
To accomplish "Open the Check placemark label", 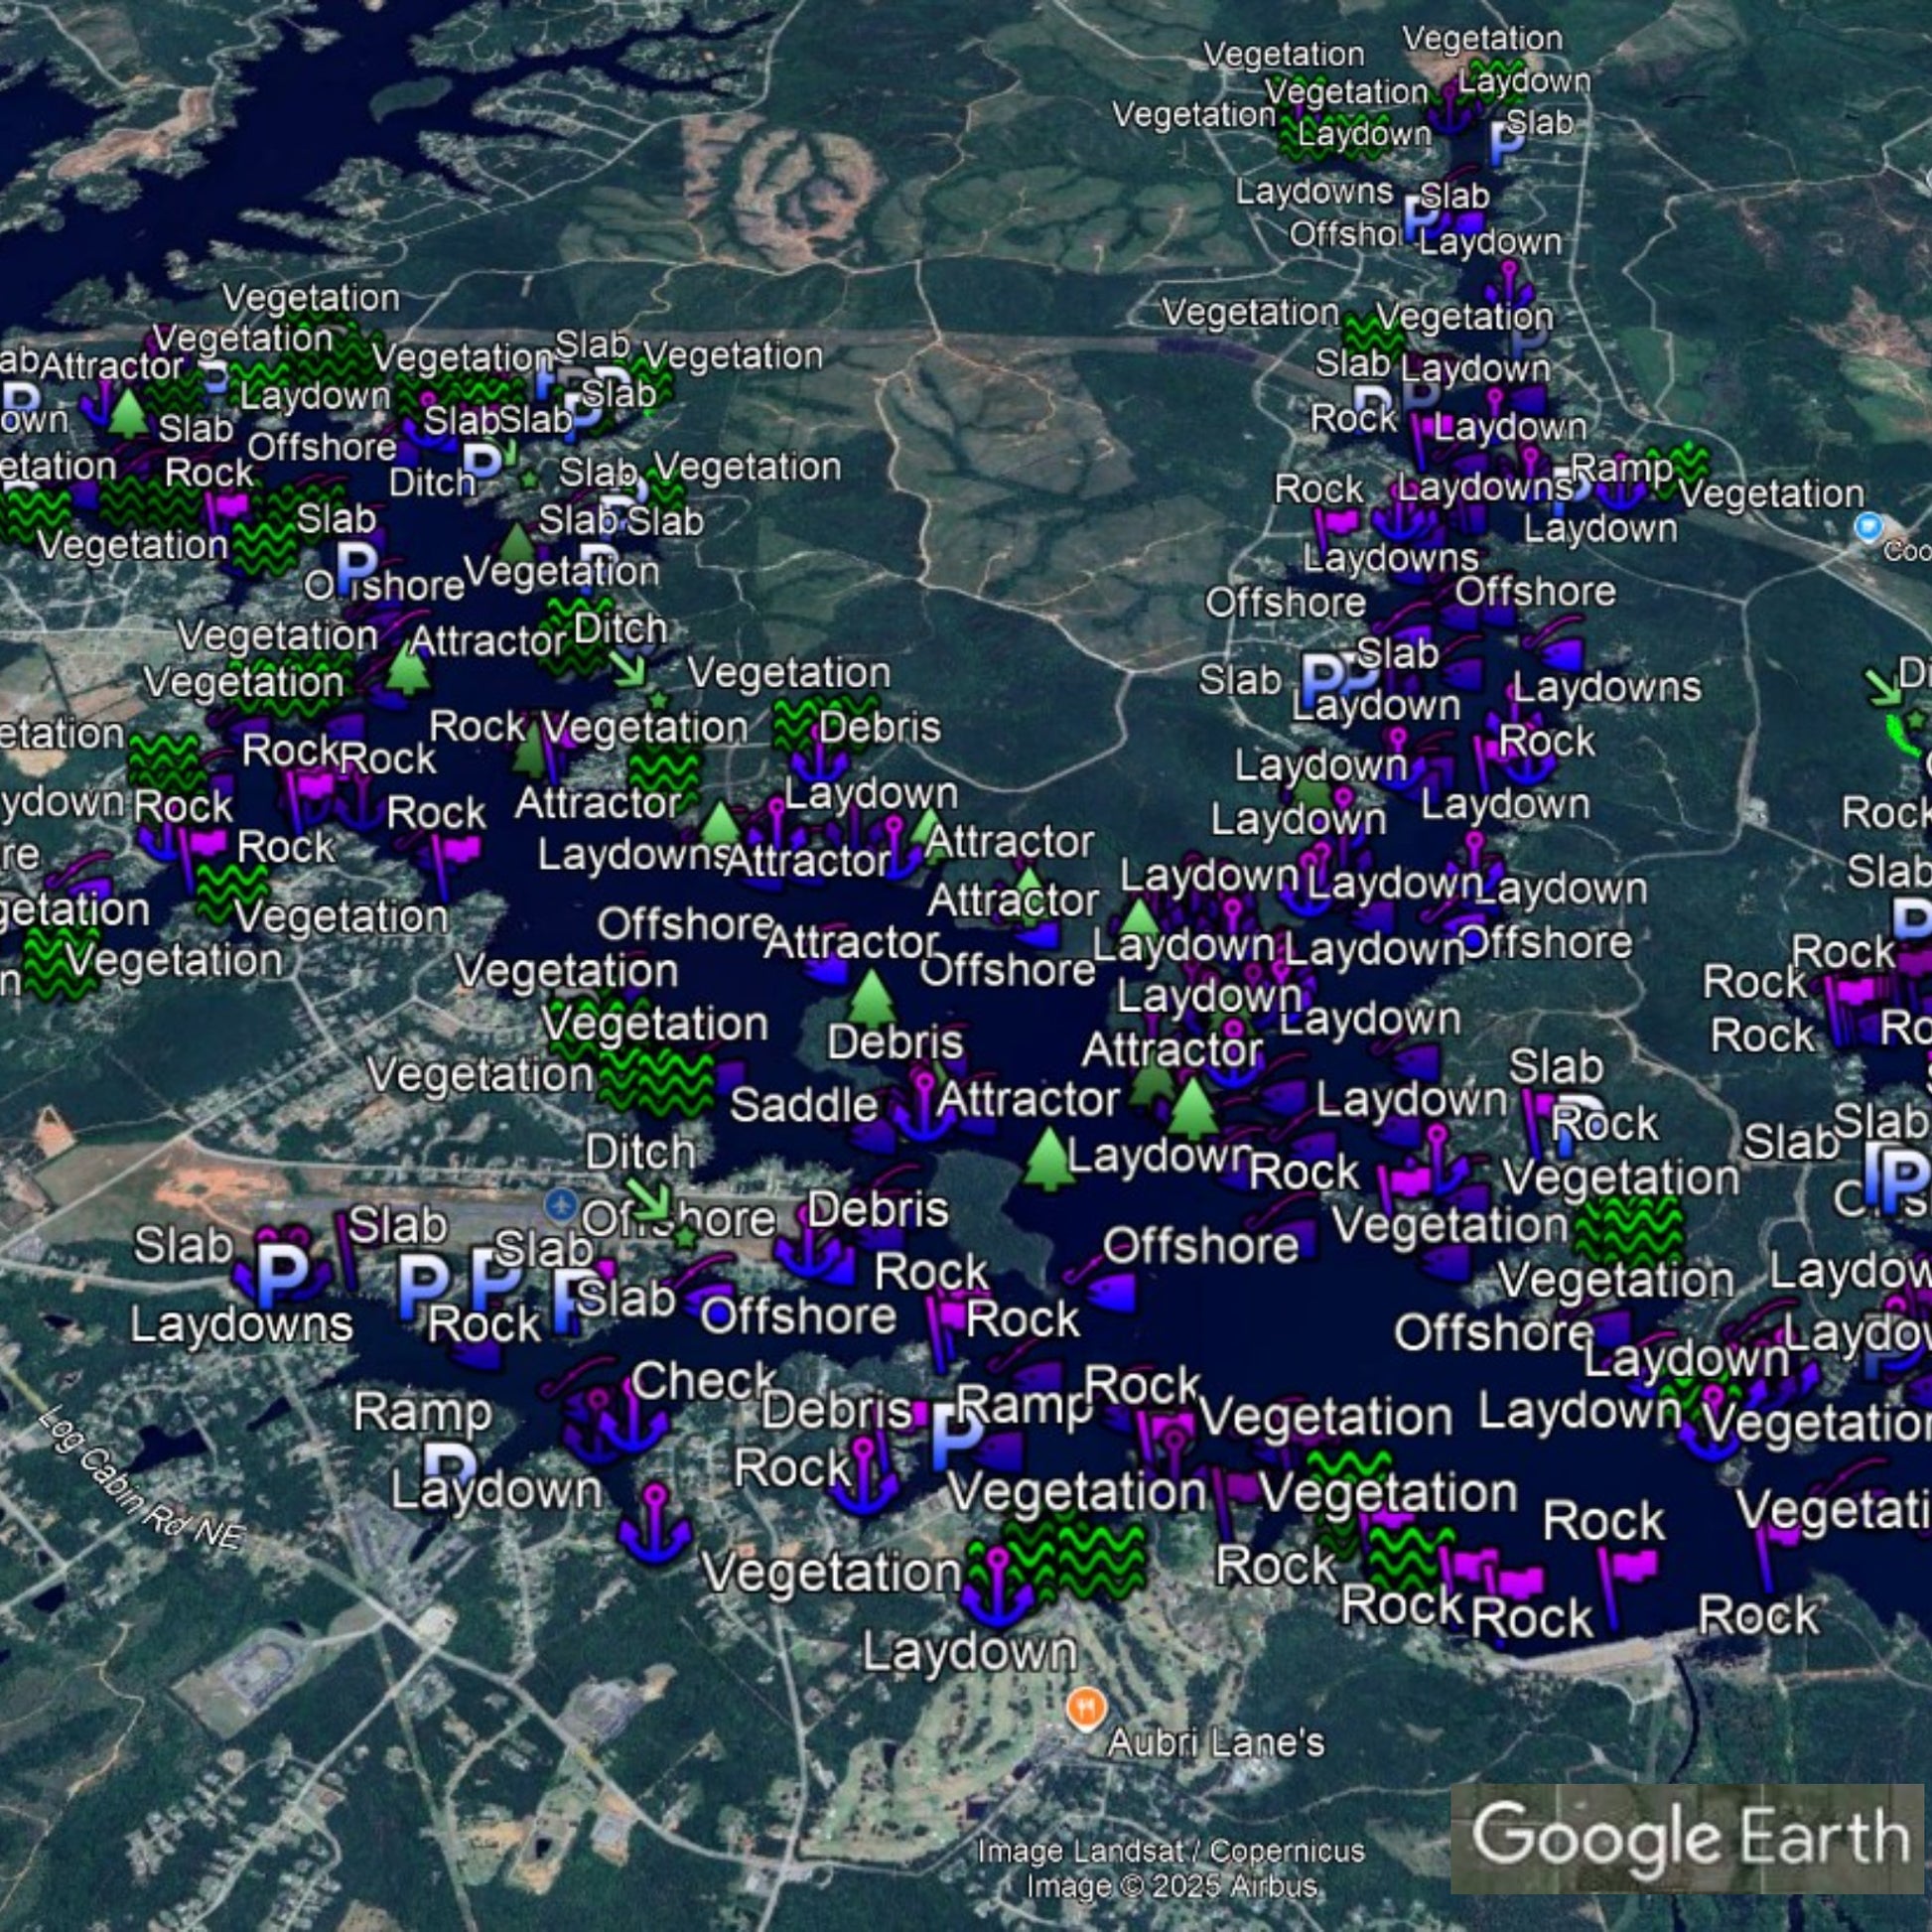I will (704, 1381).
